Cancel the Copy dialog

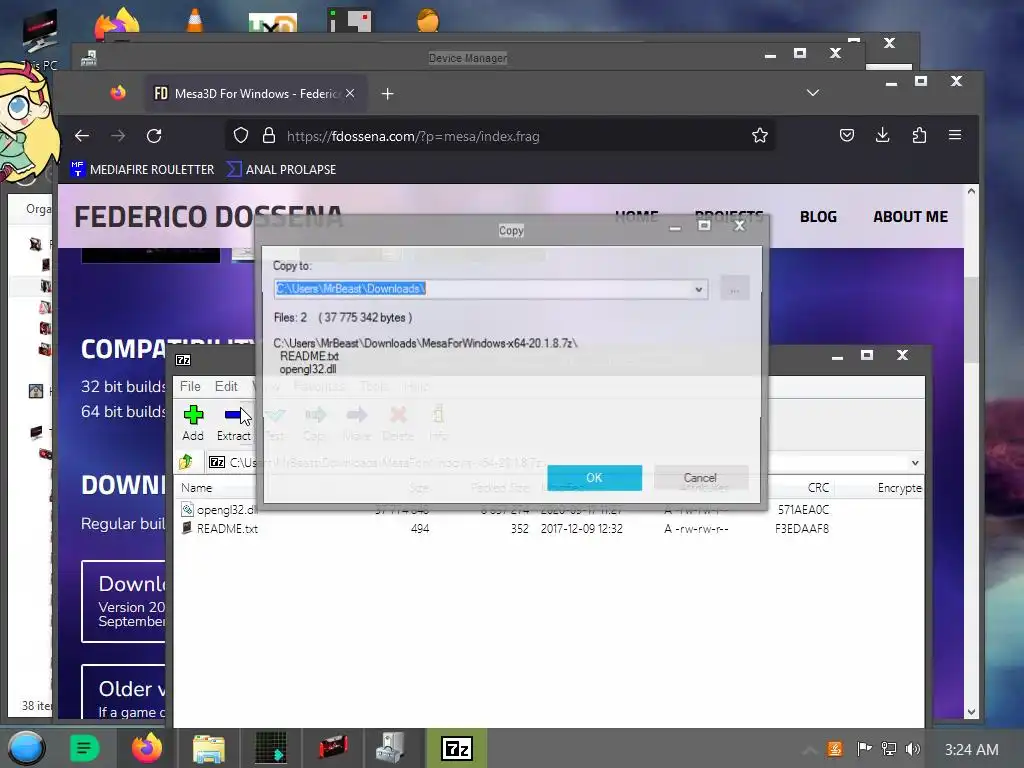(x=700, y=477)
